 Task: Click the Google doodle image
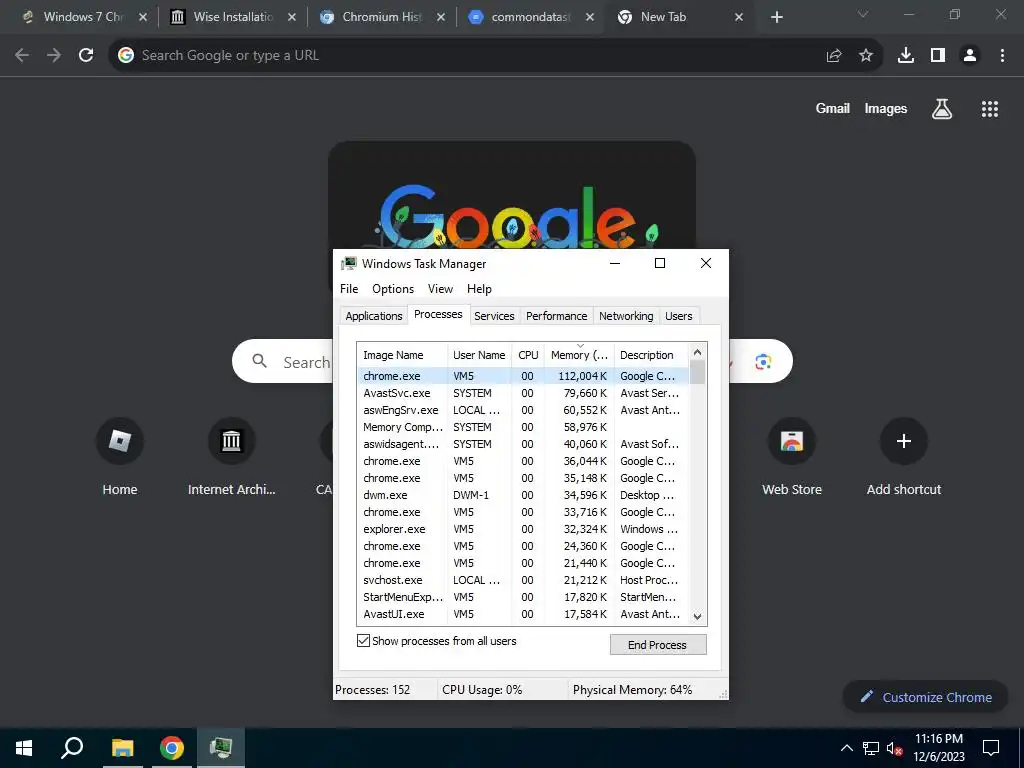(511, 196)
